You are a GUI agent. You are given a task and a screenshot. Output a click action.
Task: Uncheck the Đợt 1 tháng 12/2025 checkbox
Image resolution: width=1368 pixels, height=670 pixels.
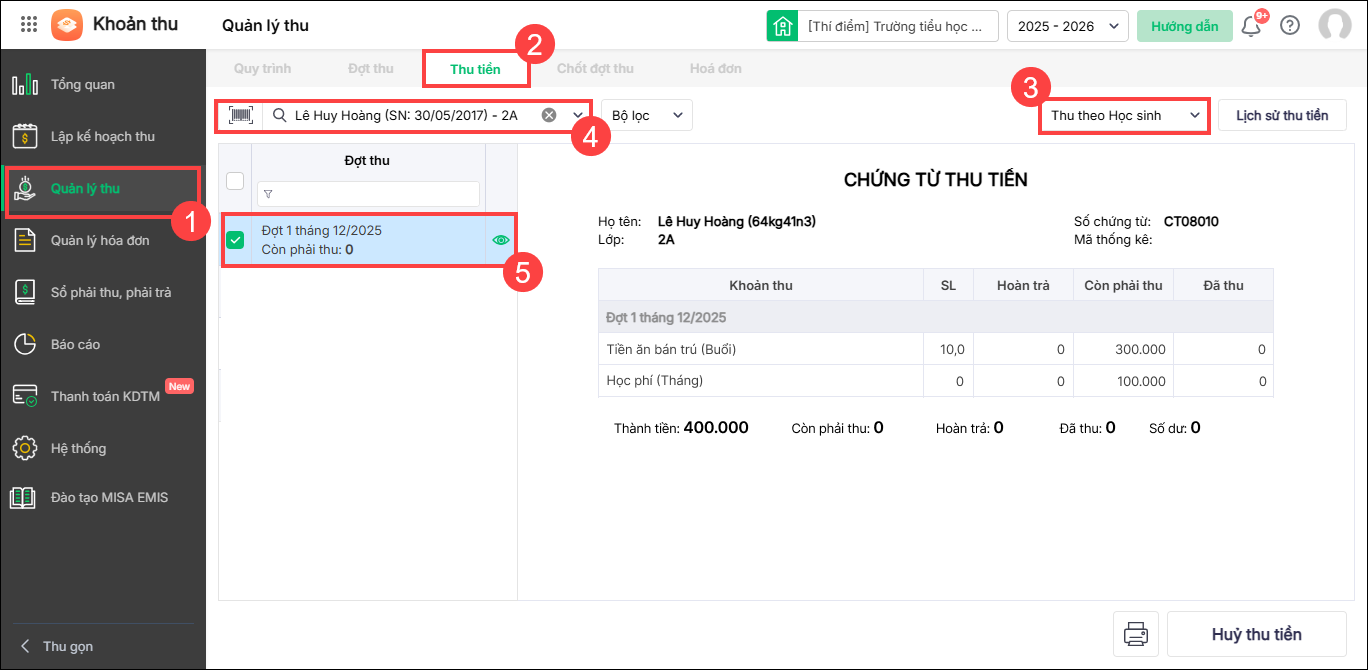point(235,240)
